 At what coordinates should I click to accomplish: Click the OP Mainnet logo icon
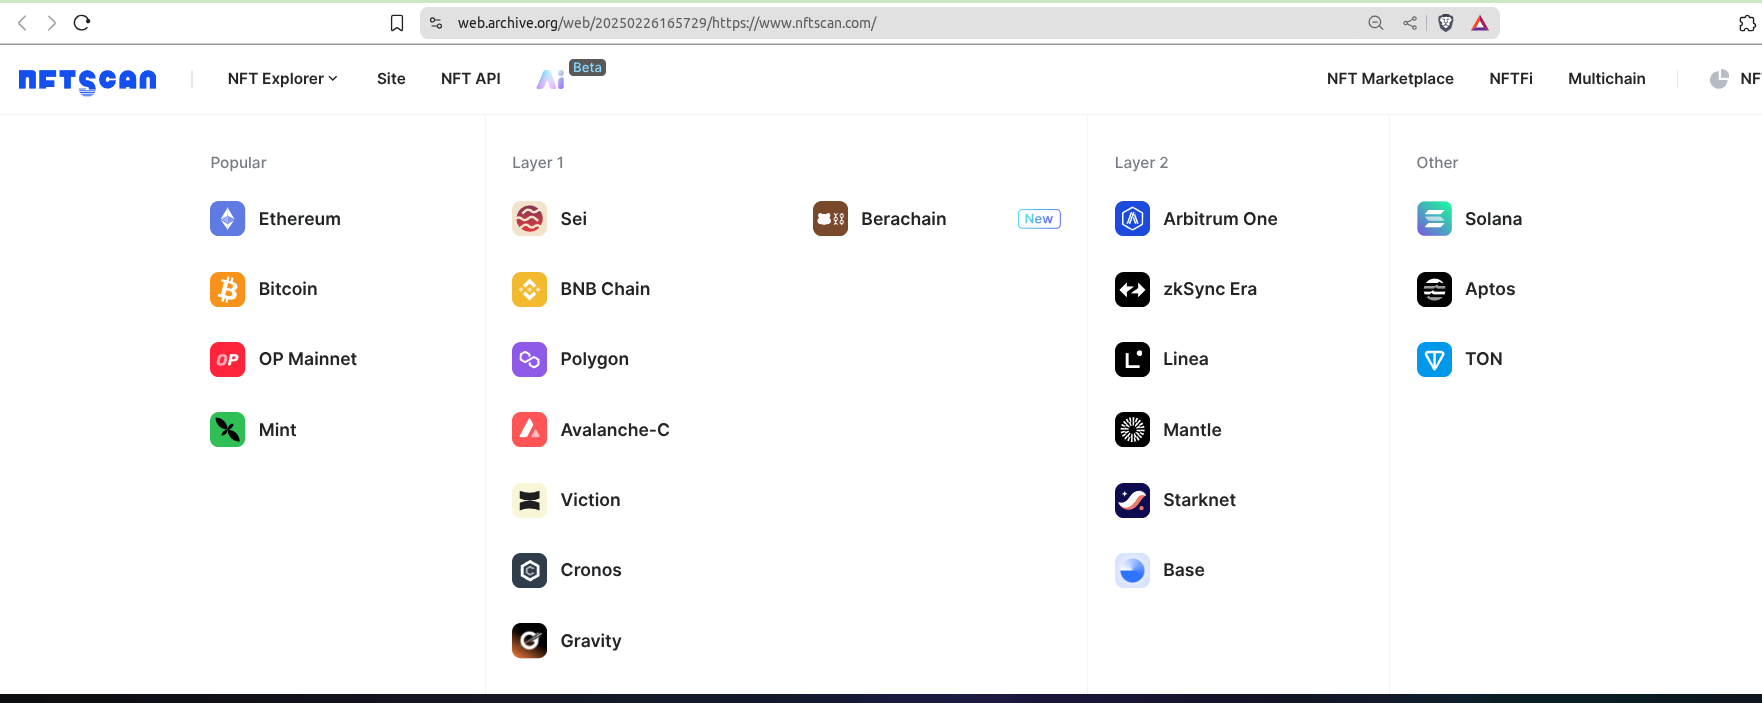pyautogui.click(x=227, y=360)
